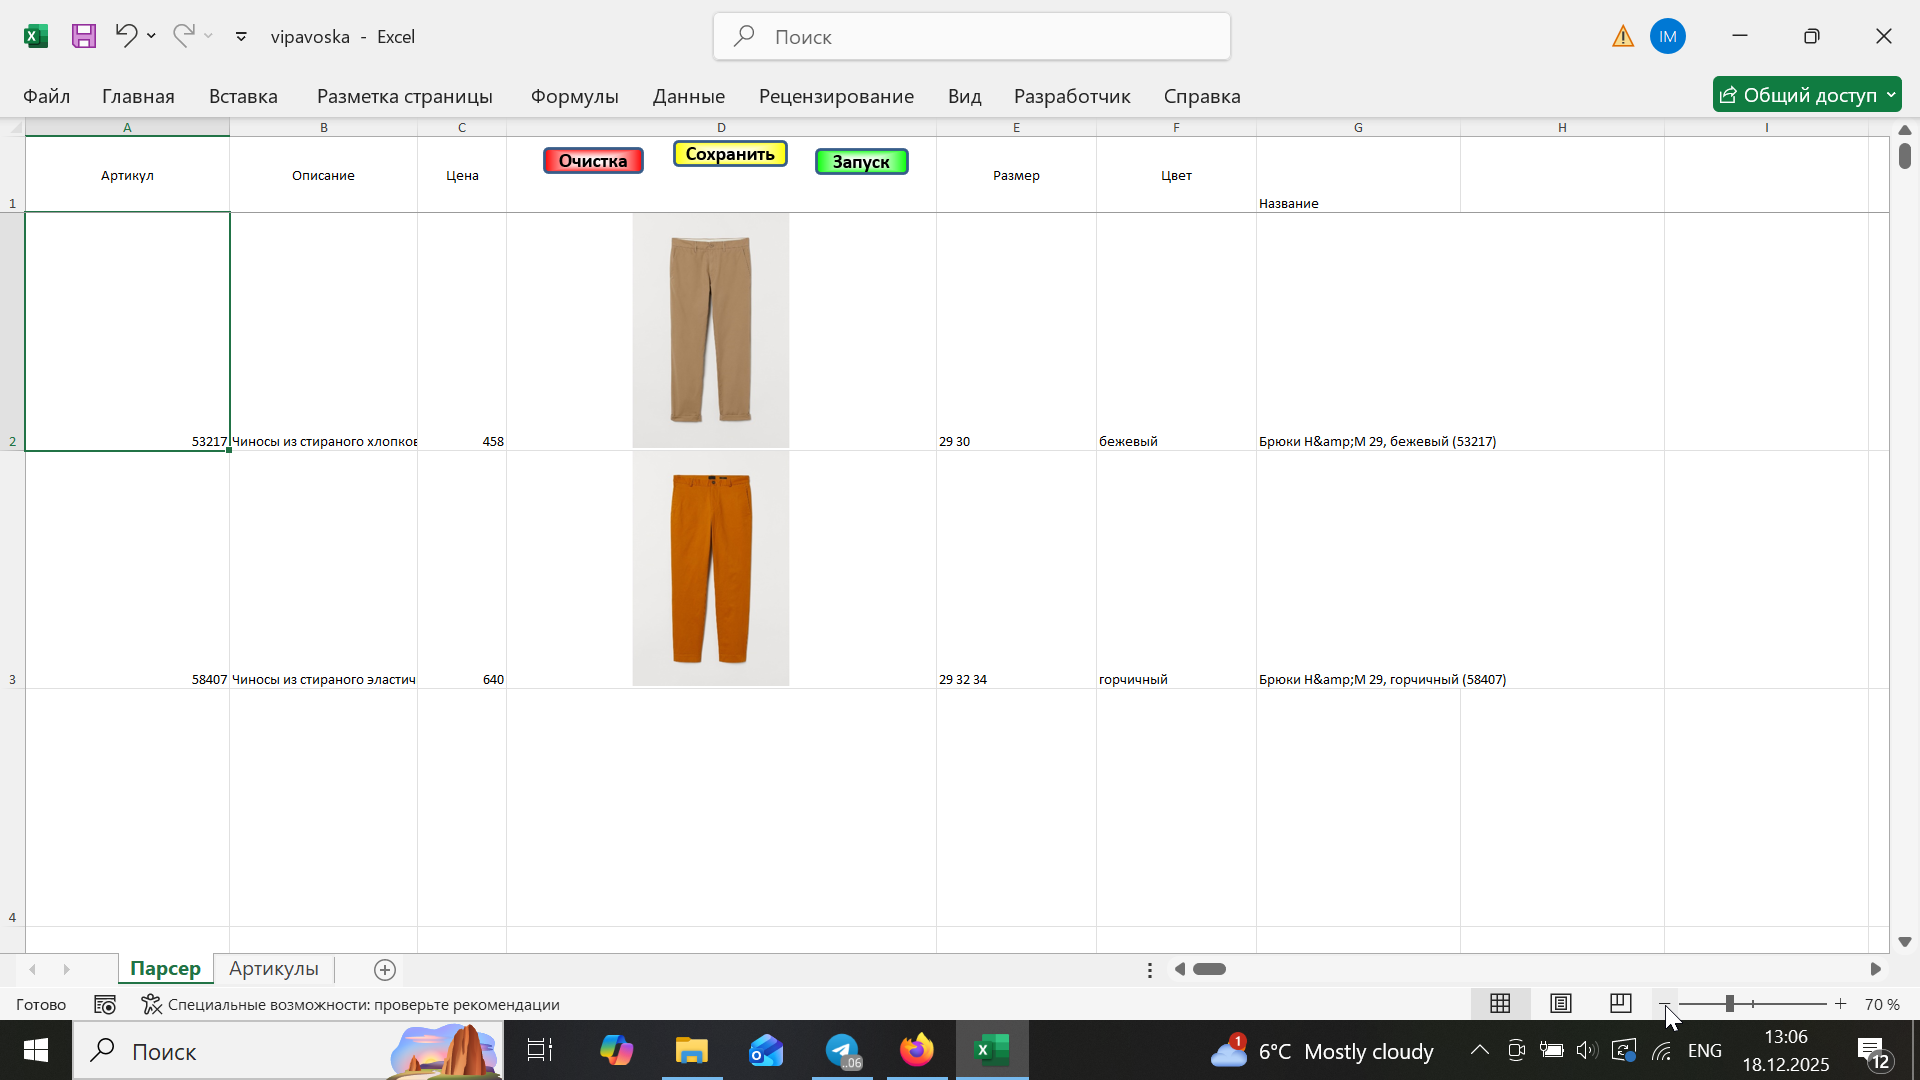The width and height of the screenshot is (1920, 1080).
Task: Select Normal view grid icon
Action: click(x=1500, y=1004)
